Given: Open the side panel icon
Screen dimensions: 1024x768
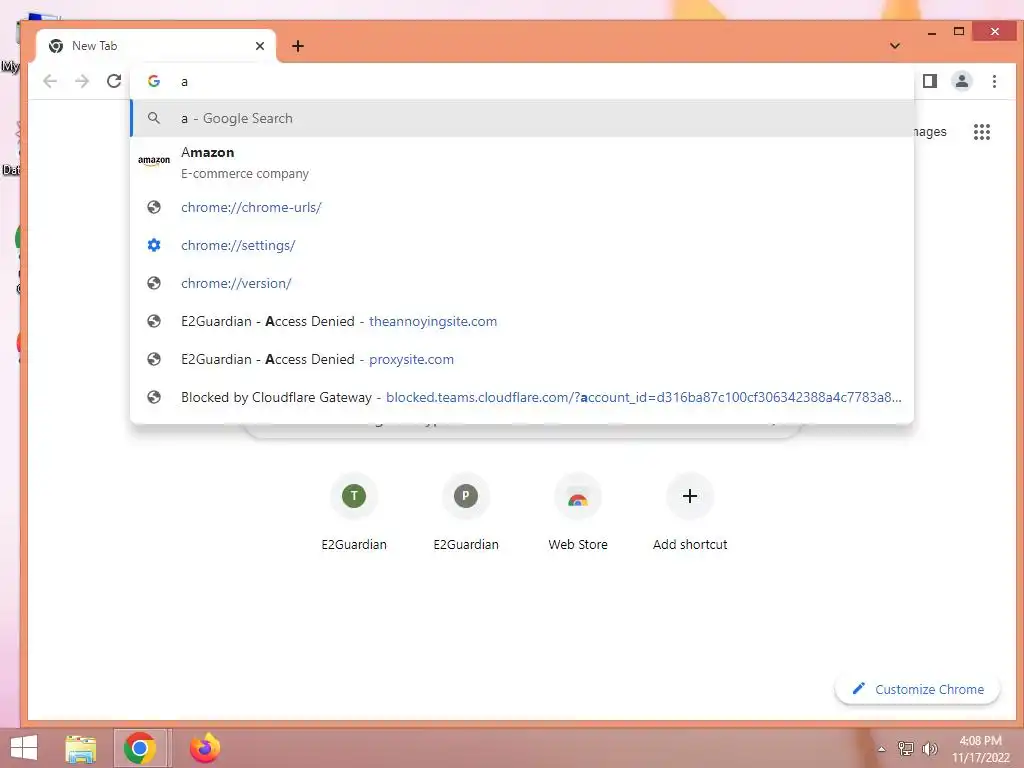Looking at the screenshot, I should [x=930, y=81].
